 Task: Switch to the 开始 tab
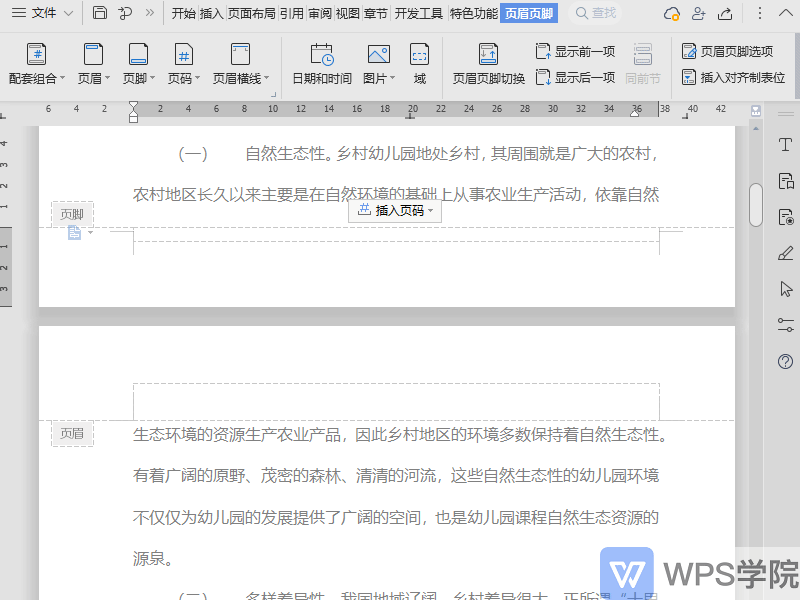pyautogui.click(x=184, y=13)
